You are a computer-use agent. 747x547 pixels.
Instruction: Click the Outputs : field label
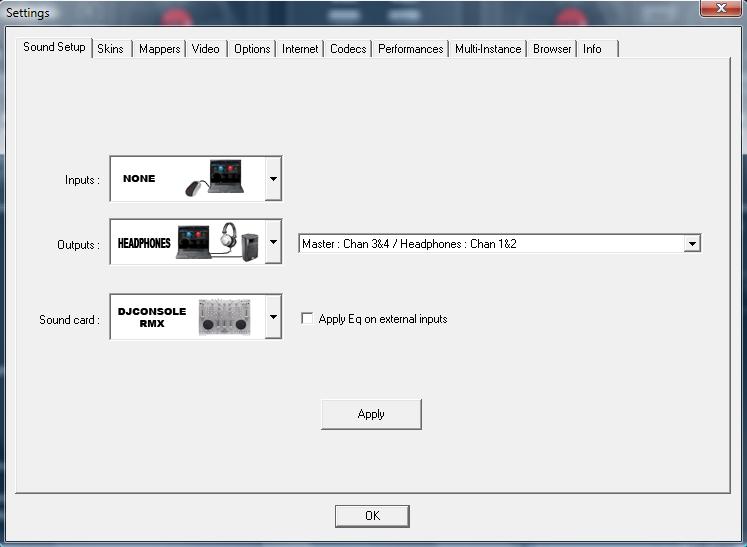pyautogui.click(x=78, y=244)
